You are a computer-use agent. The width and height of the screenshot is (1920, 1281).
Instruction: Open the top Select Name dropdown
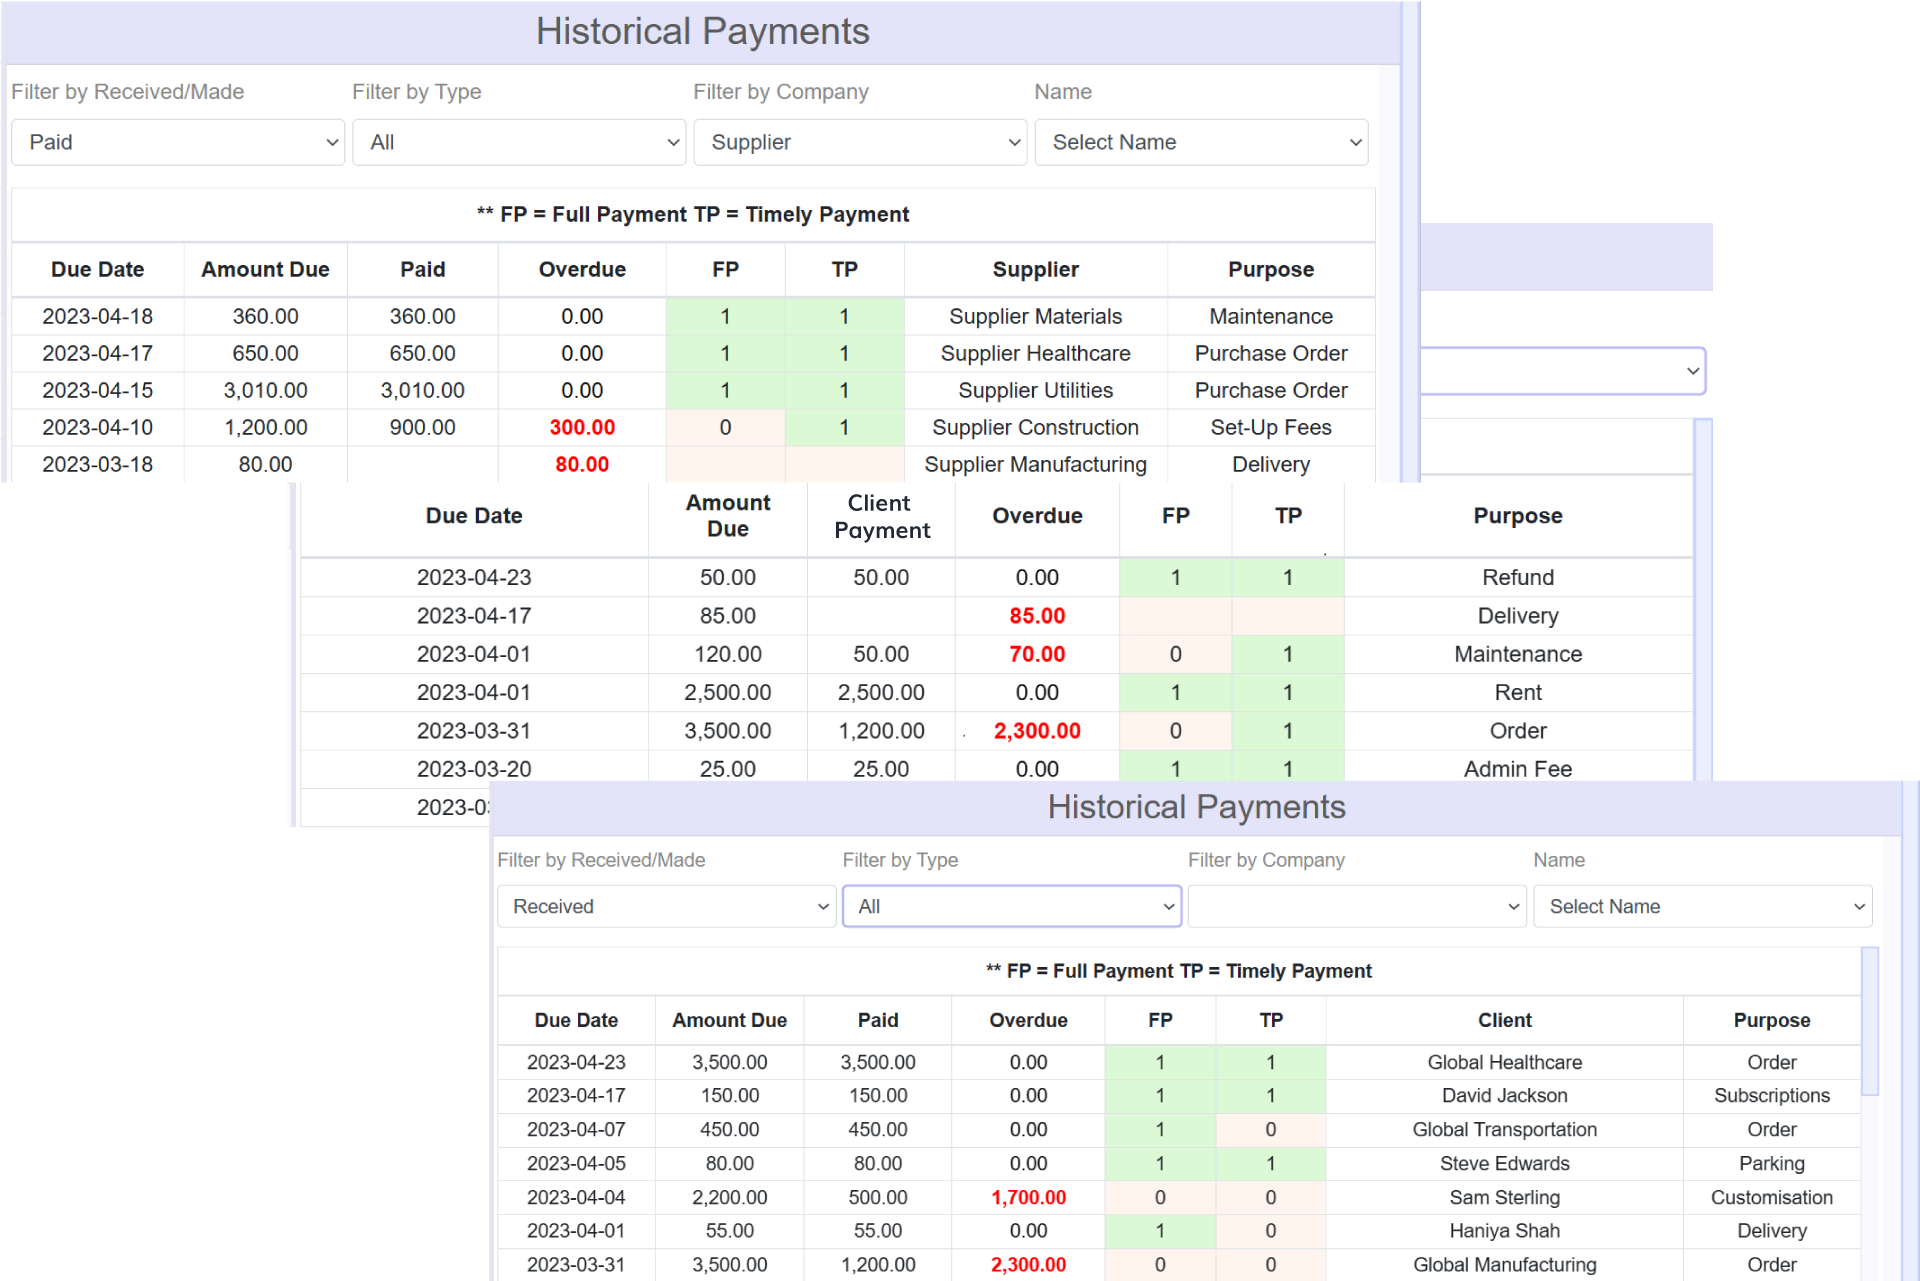pyautogui.click(x=1200, y=142)
